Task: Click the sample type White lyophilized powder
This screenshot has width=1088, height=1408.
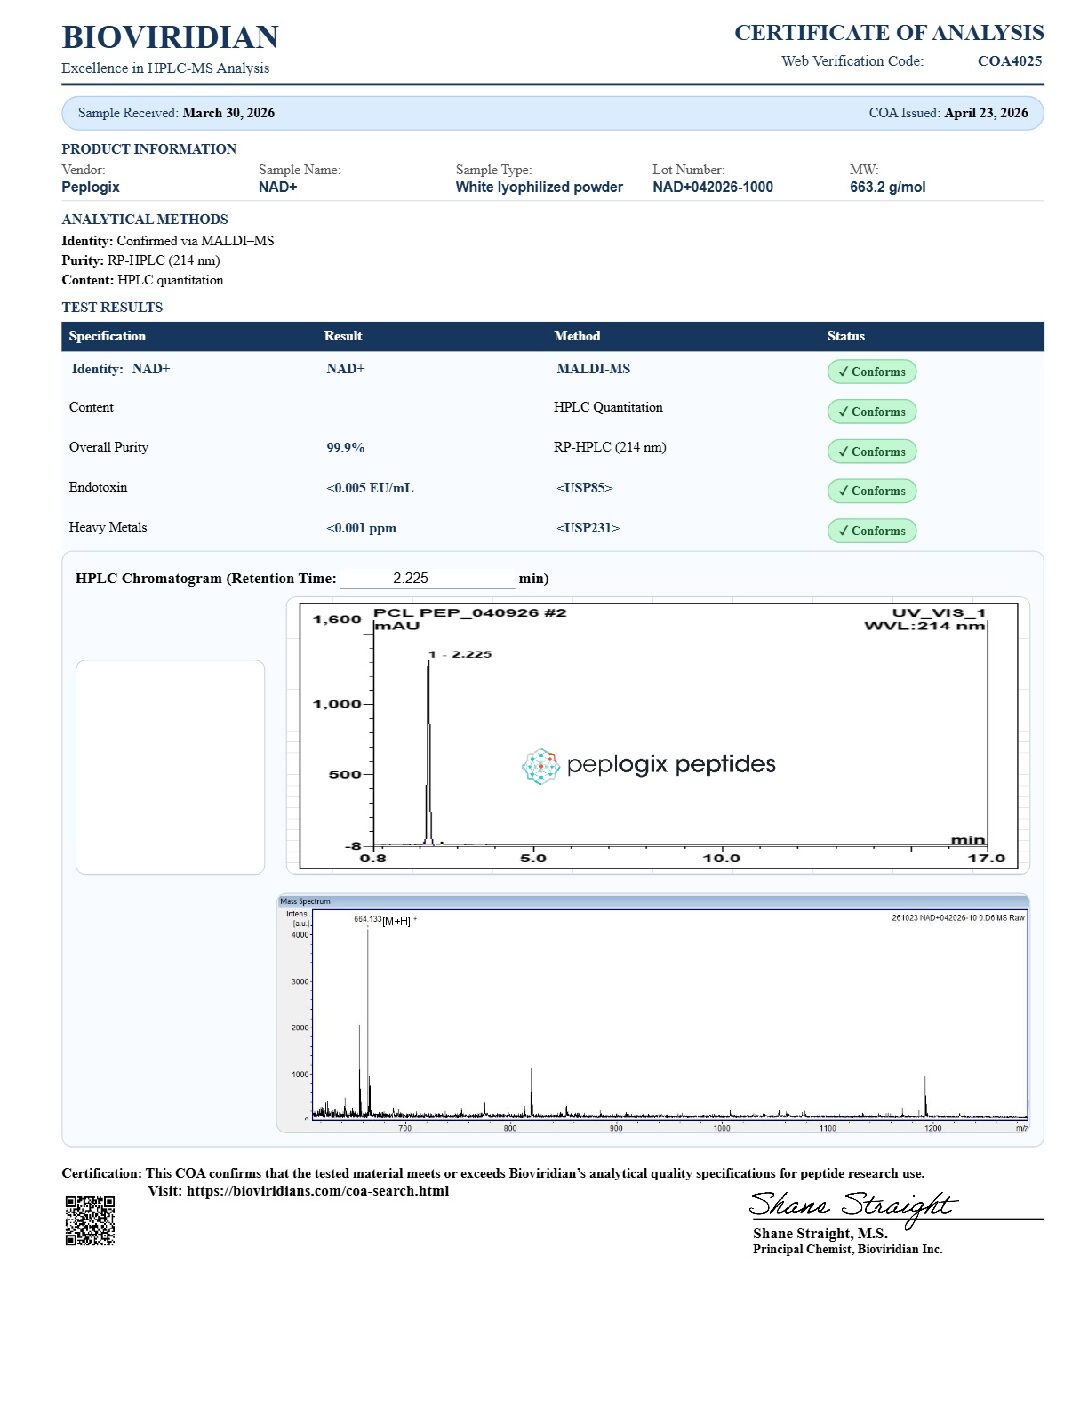Action: (x=539, y=187)
